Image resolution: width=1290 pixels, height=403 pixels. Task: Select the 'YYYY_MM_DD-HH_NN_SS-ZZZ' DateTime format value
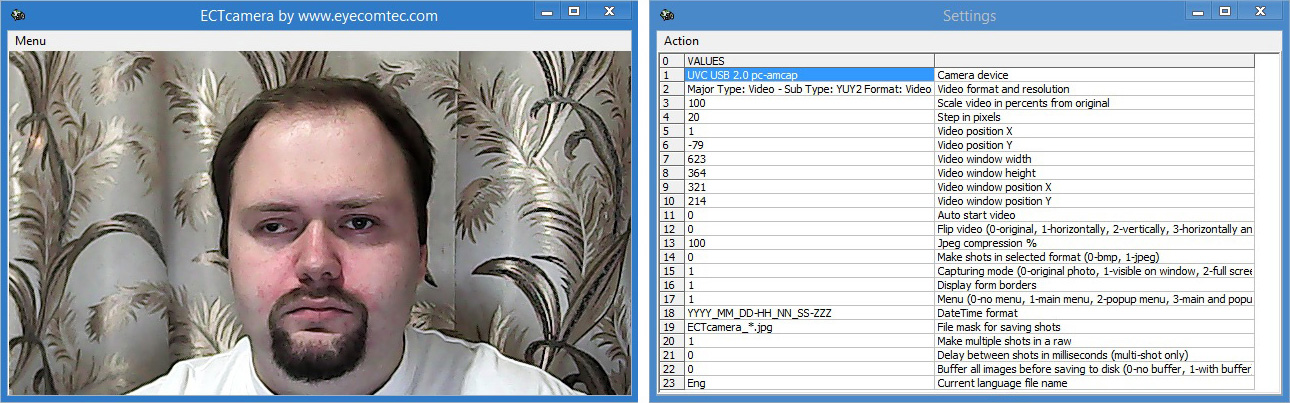click(809, 313)
